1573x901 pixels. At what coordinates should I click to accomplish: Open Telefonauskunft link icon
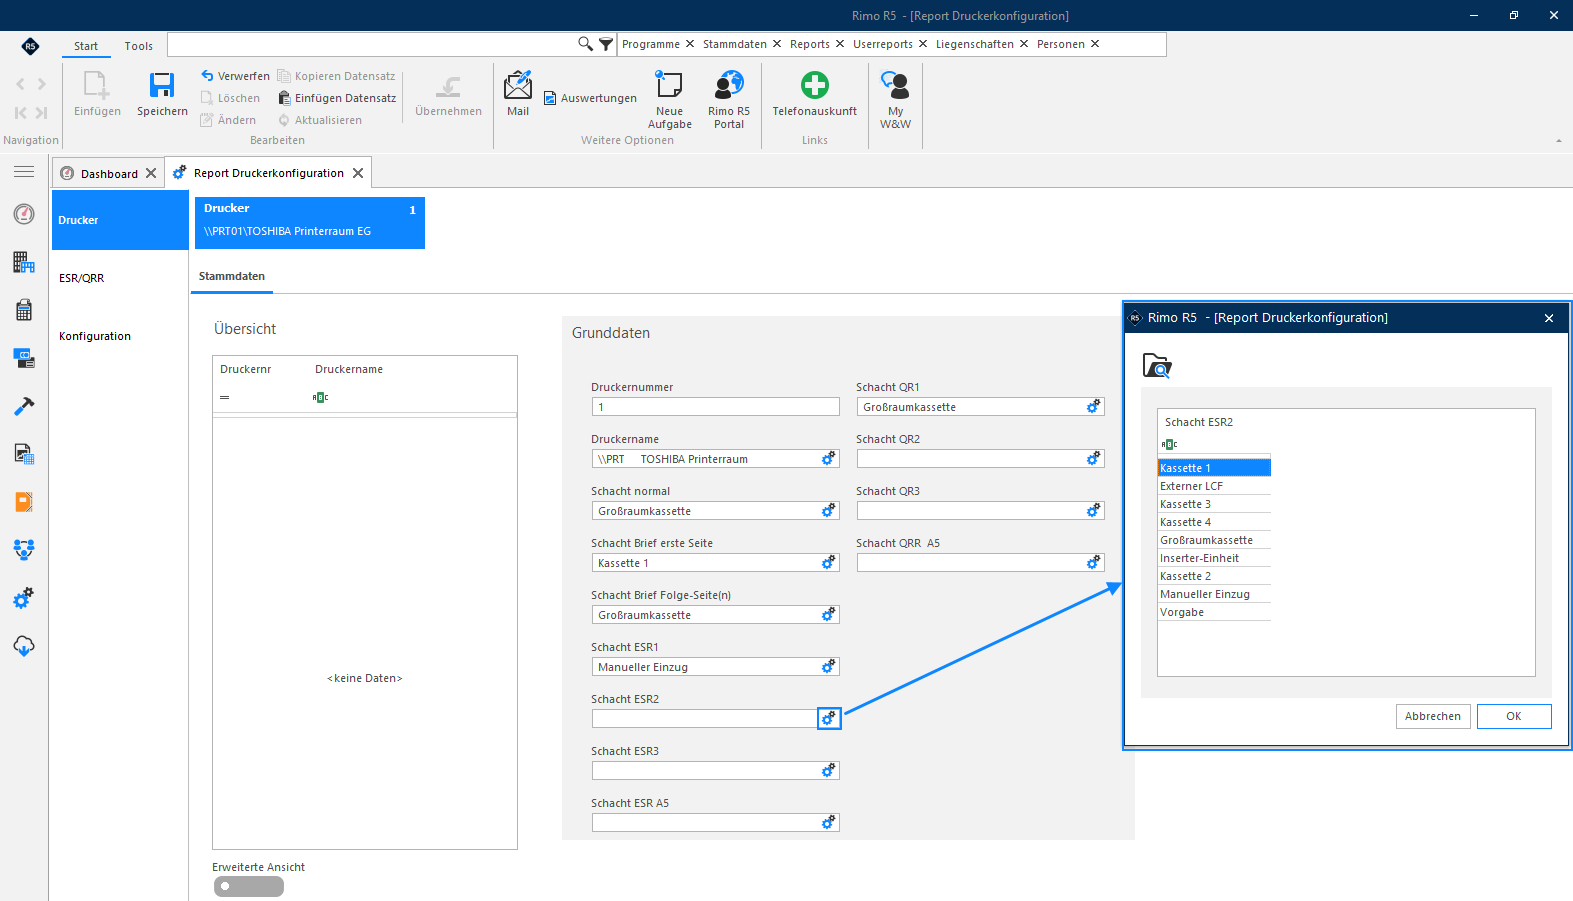click(x=815, y=85)
